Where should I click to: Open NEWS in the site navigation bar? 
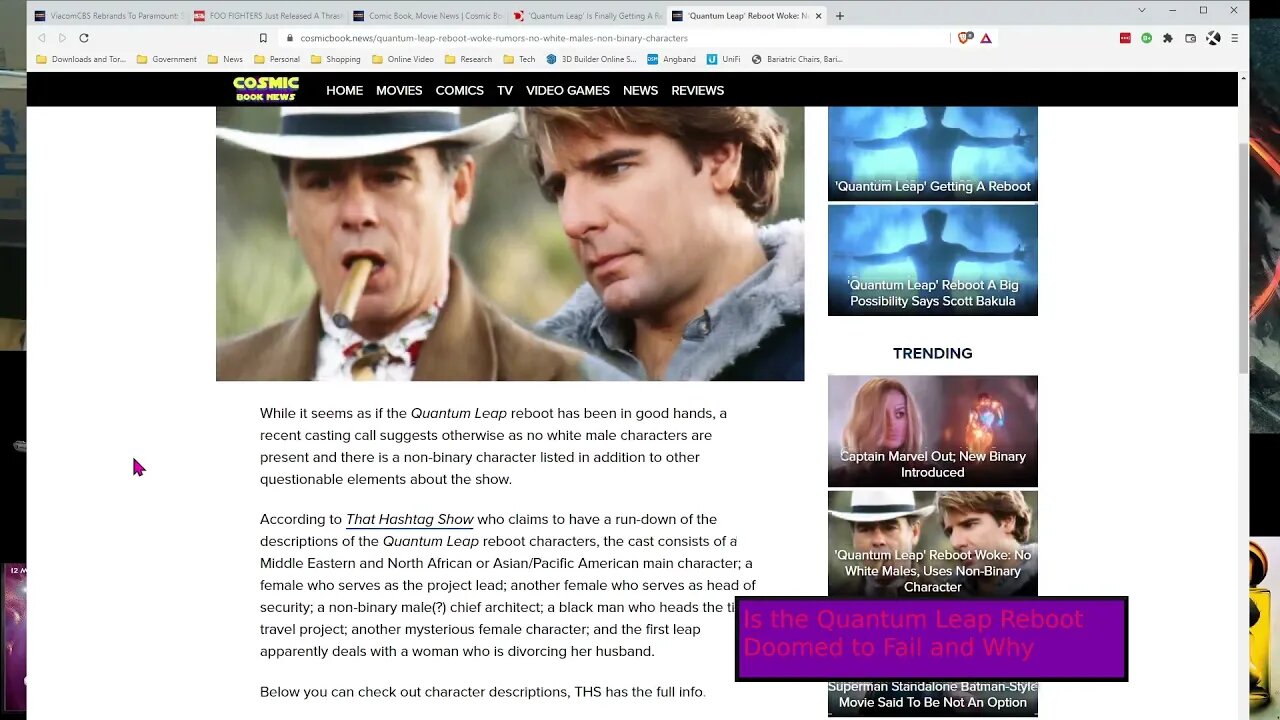(x=640, y=90)
